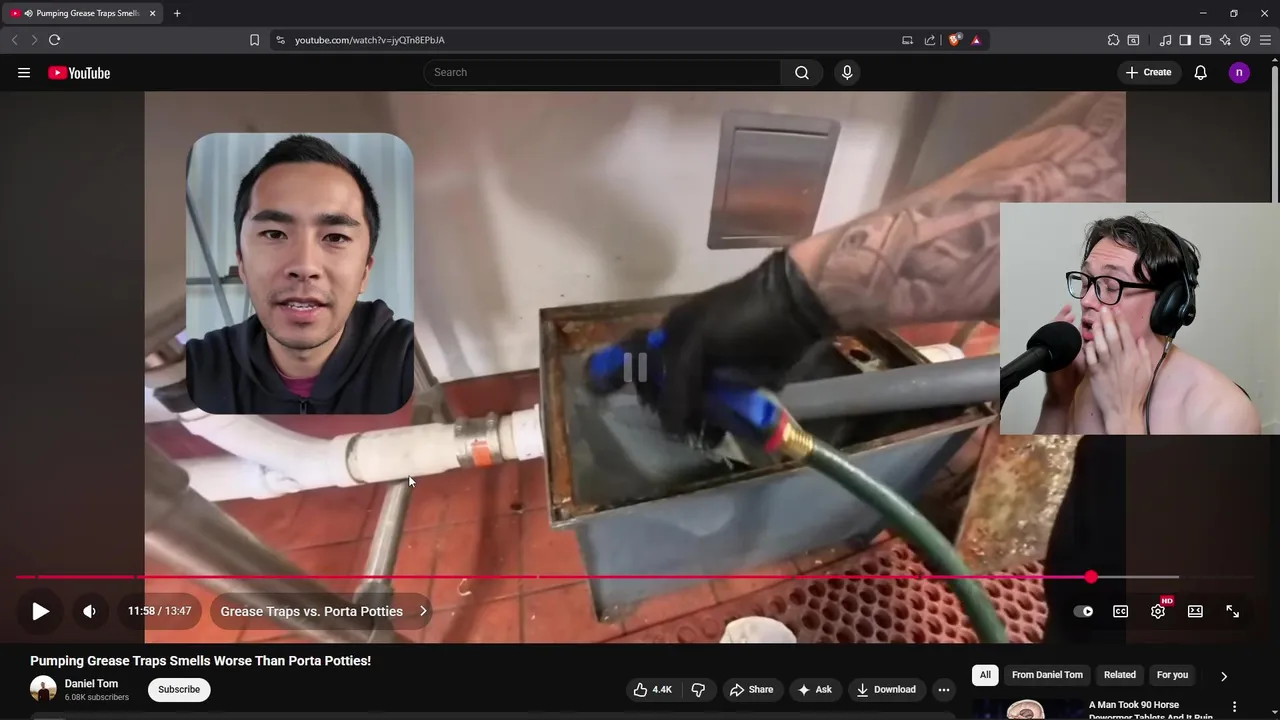Image resolution: width=1280 pixels, height=720 pixels.
Task: Show more filter chips arrow
Action: (1223, 676)
